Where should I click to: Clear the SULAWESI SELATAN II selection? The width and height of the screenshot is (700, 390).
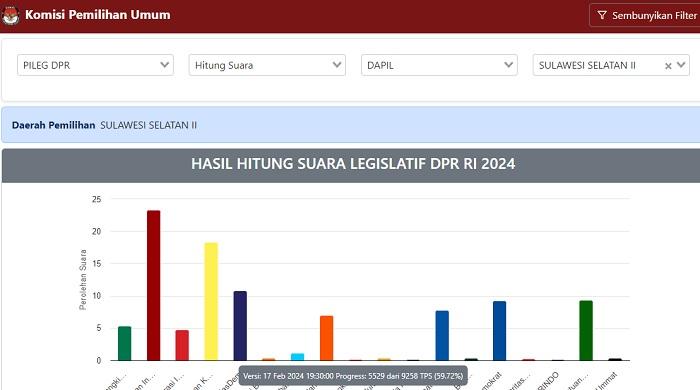point(668,66)
